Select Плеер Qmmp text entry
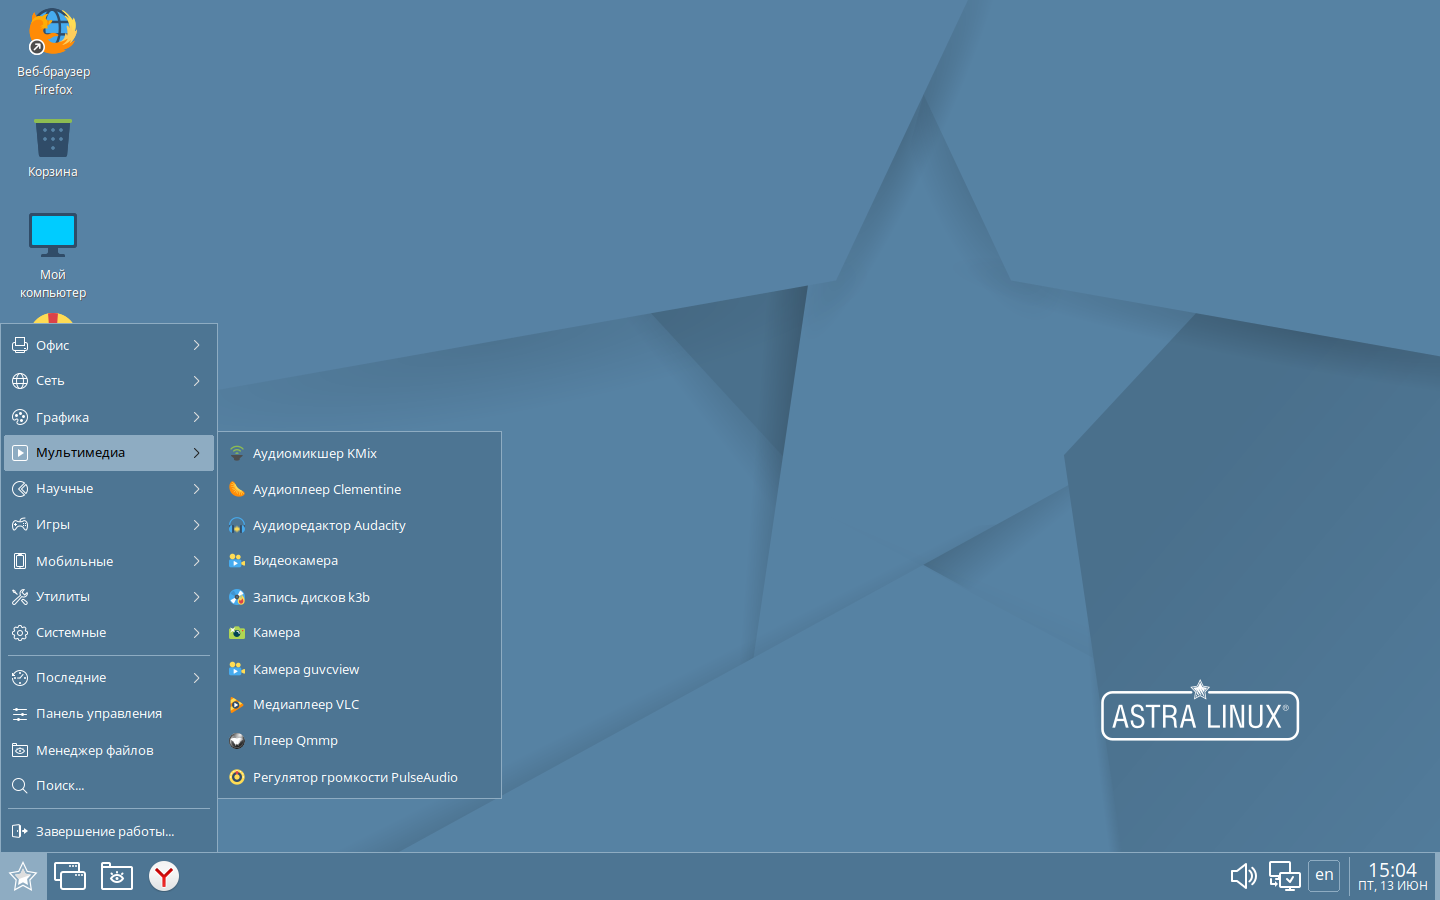This screenshot has width=1440, height=900. pyautogui.click(x=295, y=741)
